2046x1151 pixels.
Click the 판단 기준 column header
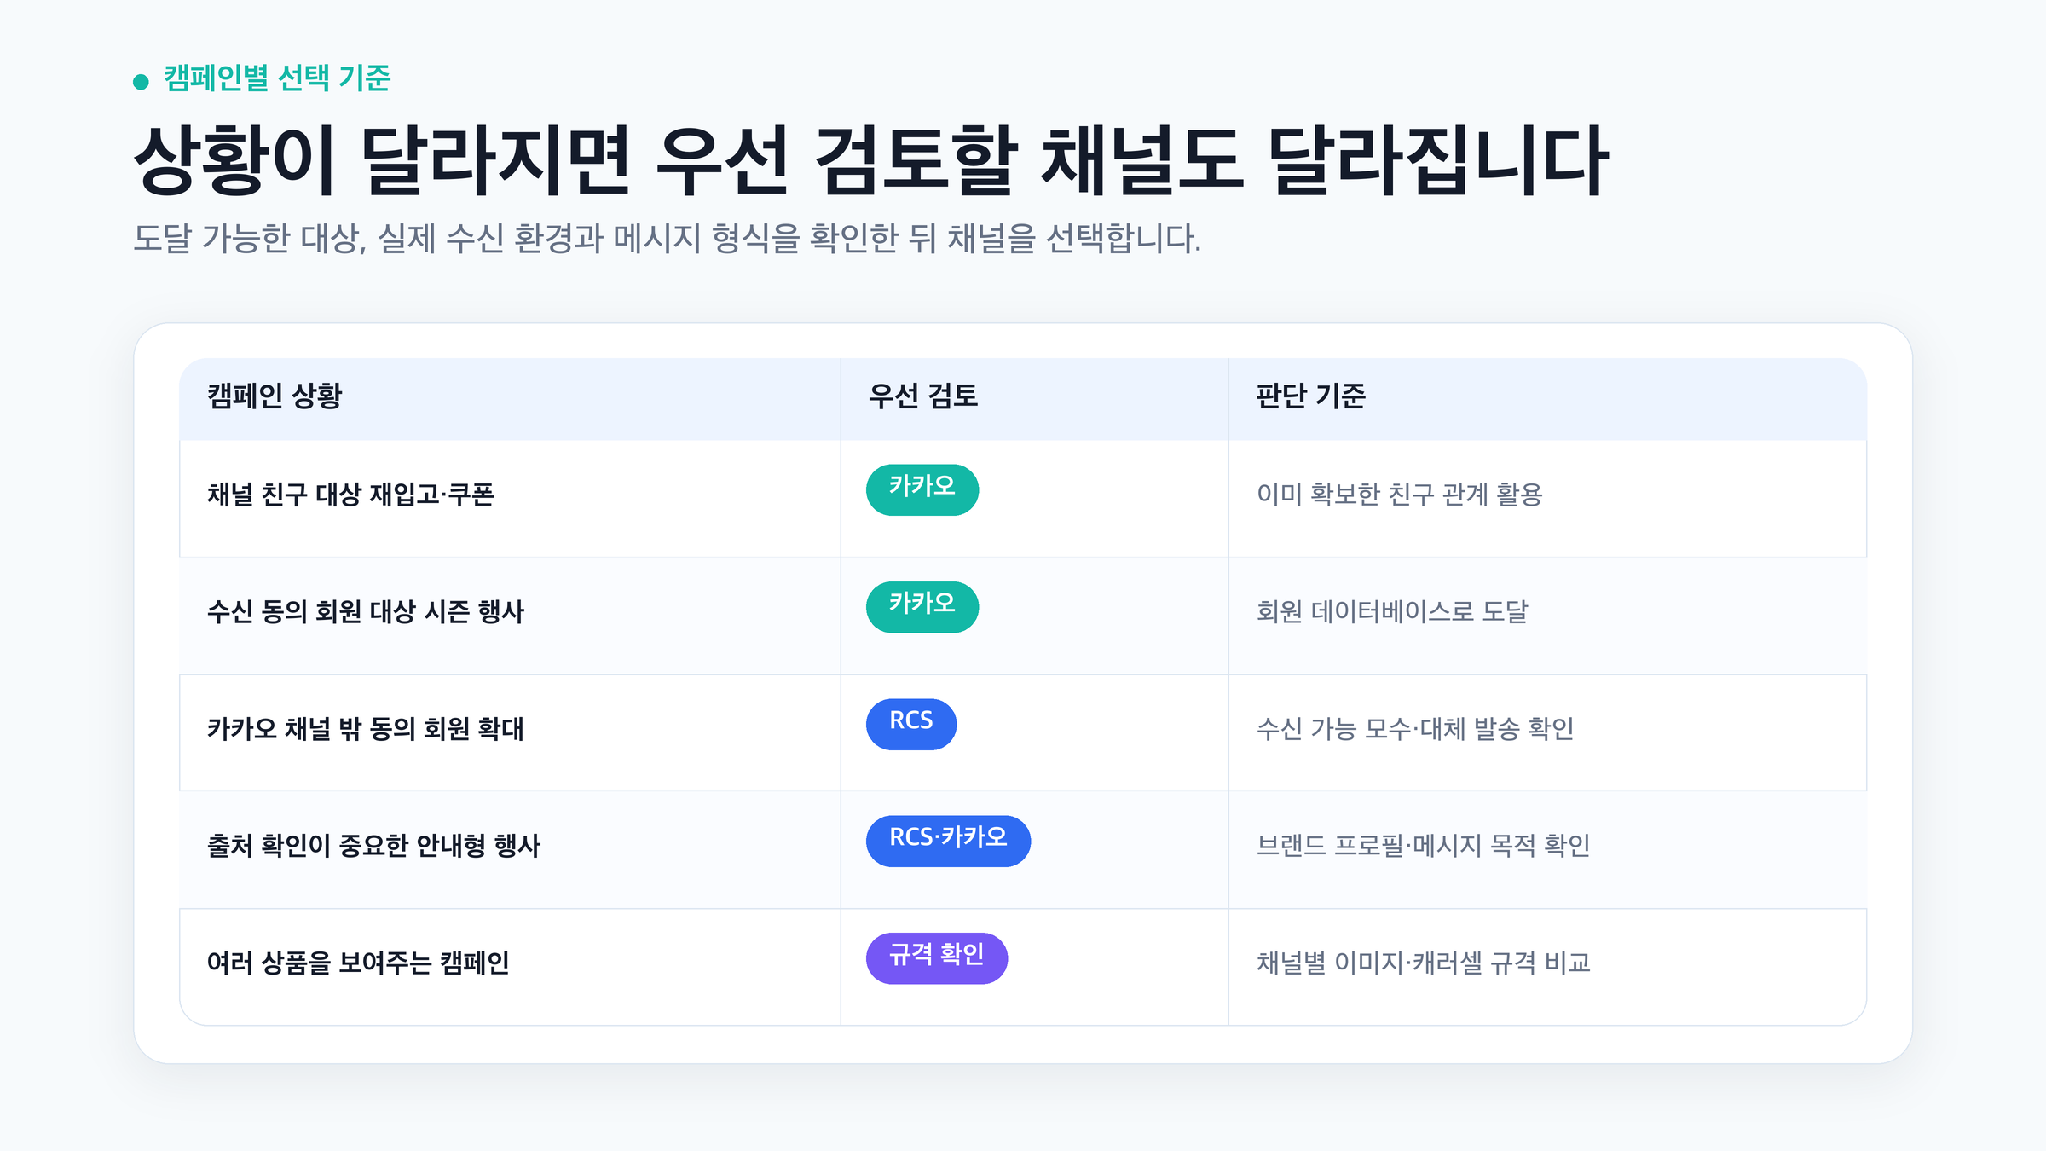[1311, 396]
